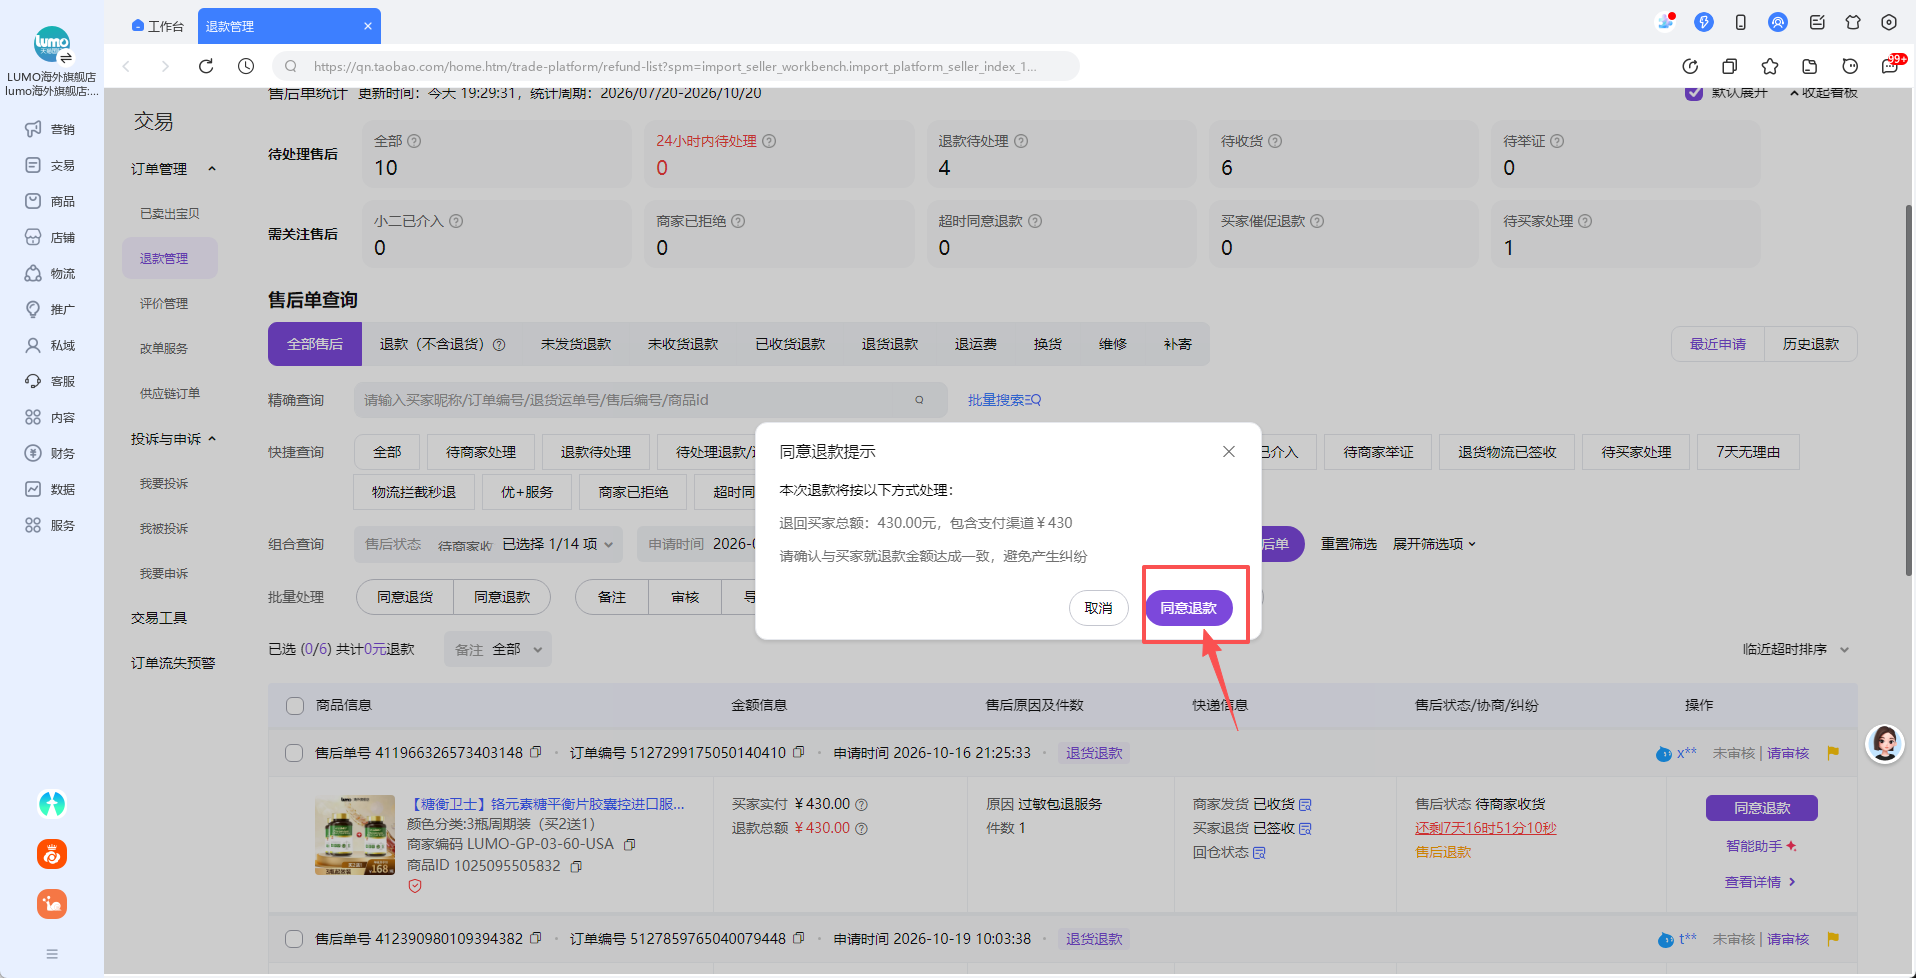The image size is (1916, 978).
Task: Click the 精确查询 search input
Action: coord(630,400)
